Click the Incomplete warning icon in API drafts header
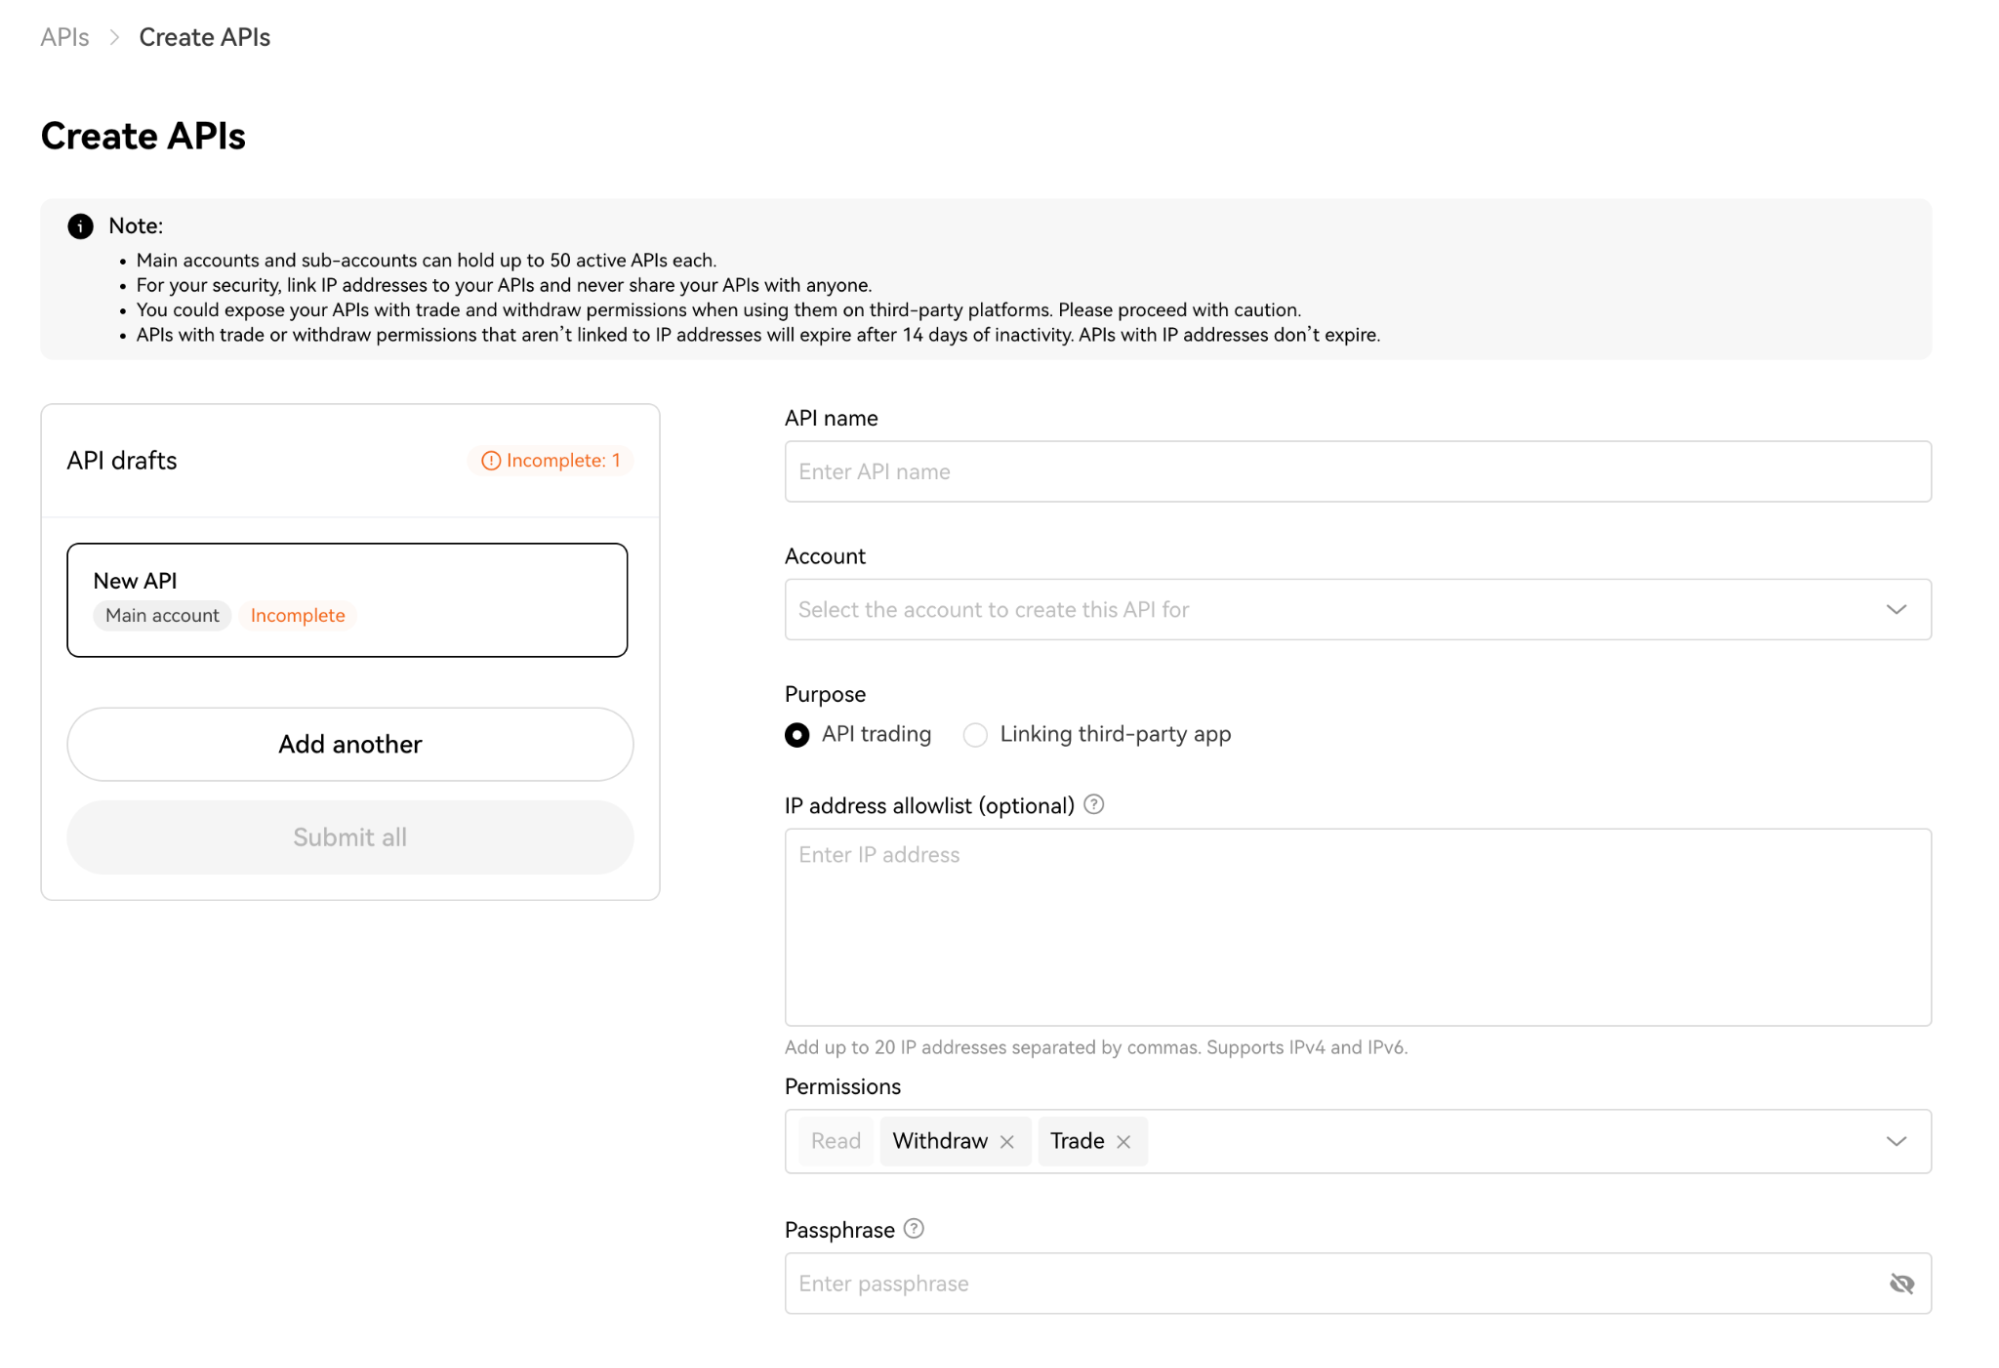 tap(489, 460)
